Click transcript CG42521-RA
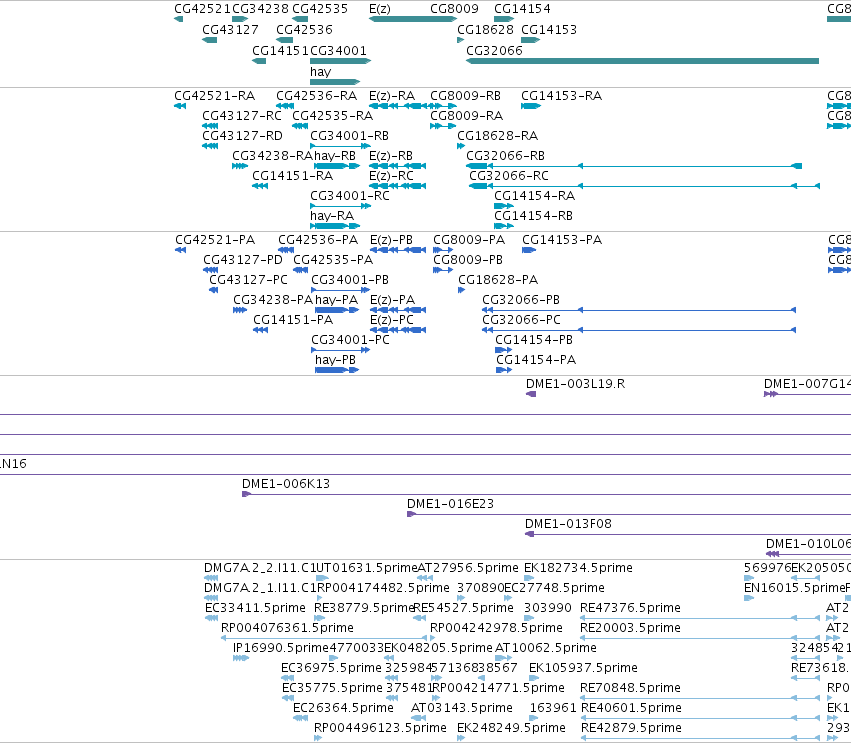Viewport: 851px width, 743px height. point(214,96)
